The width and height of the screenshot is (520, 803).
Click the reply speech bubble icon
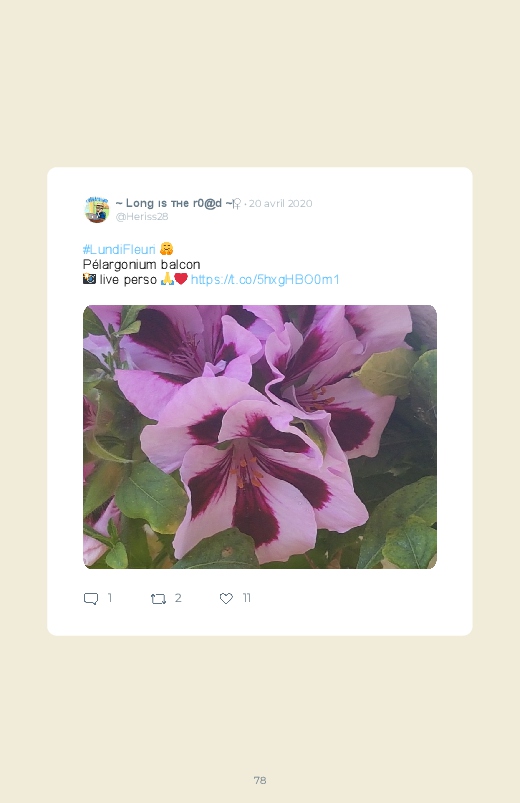click(91, 598)
